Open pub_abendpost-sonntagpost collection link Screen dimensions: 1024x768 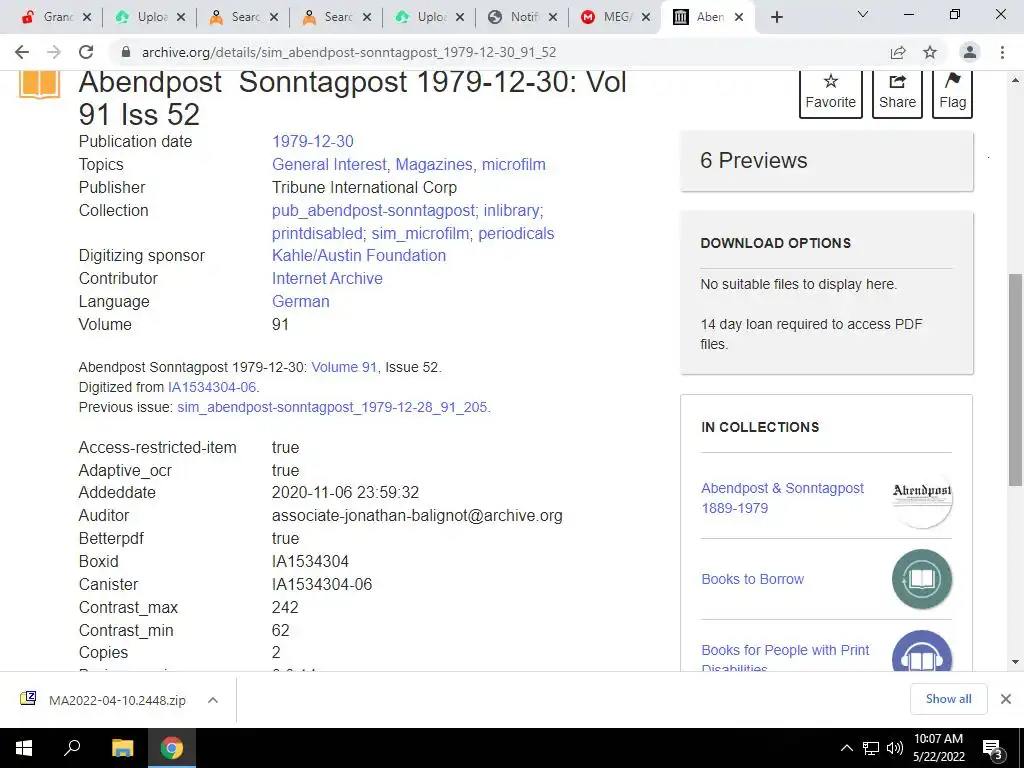[374, 210]
